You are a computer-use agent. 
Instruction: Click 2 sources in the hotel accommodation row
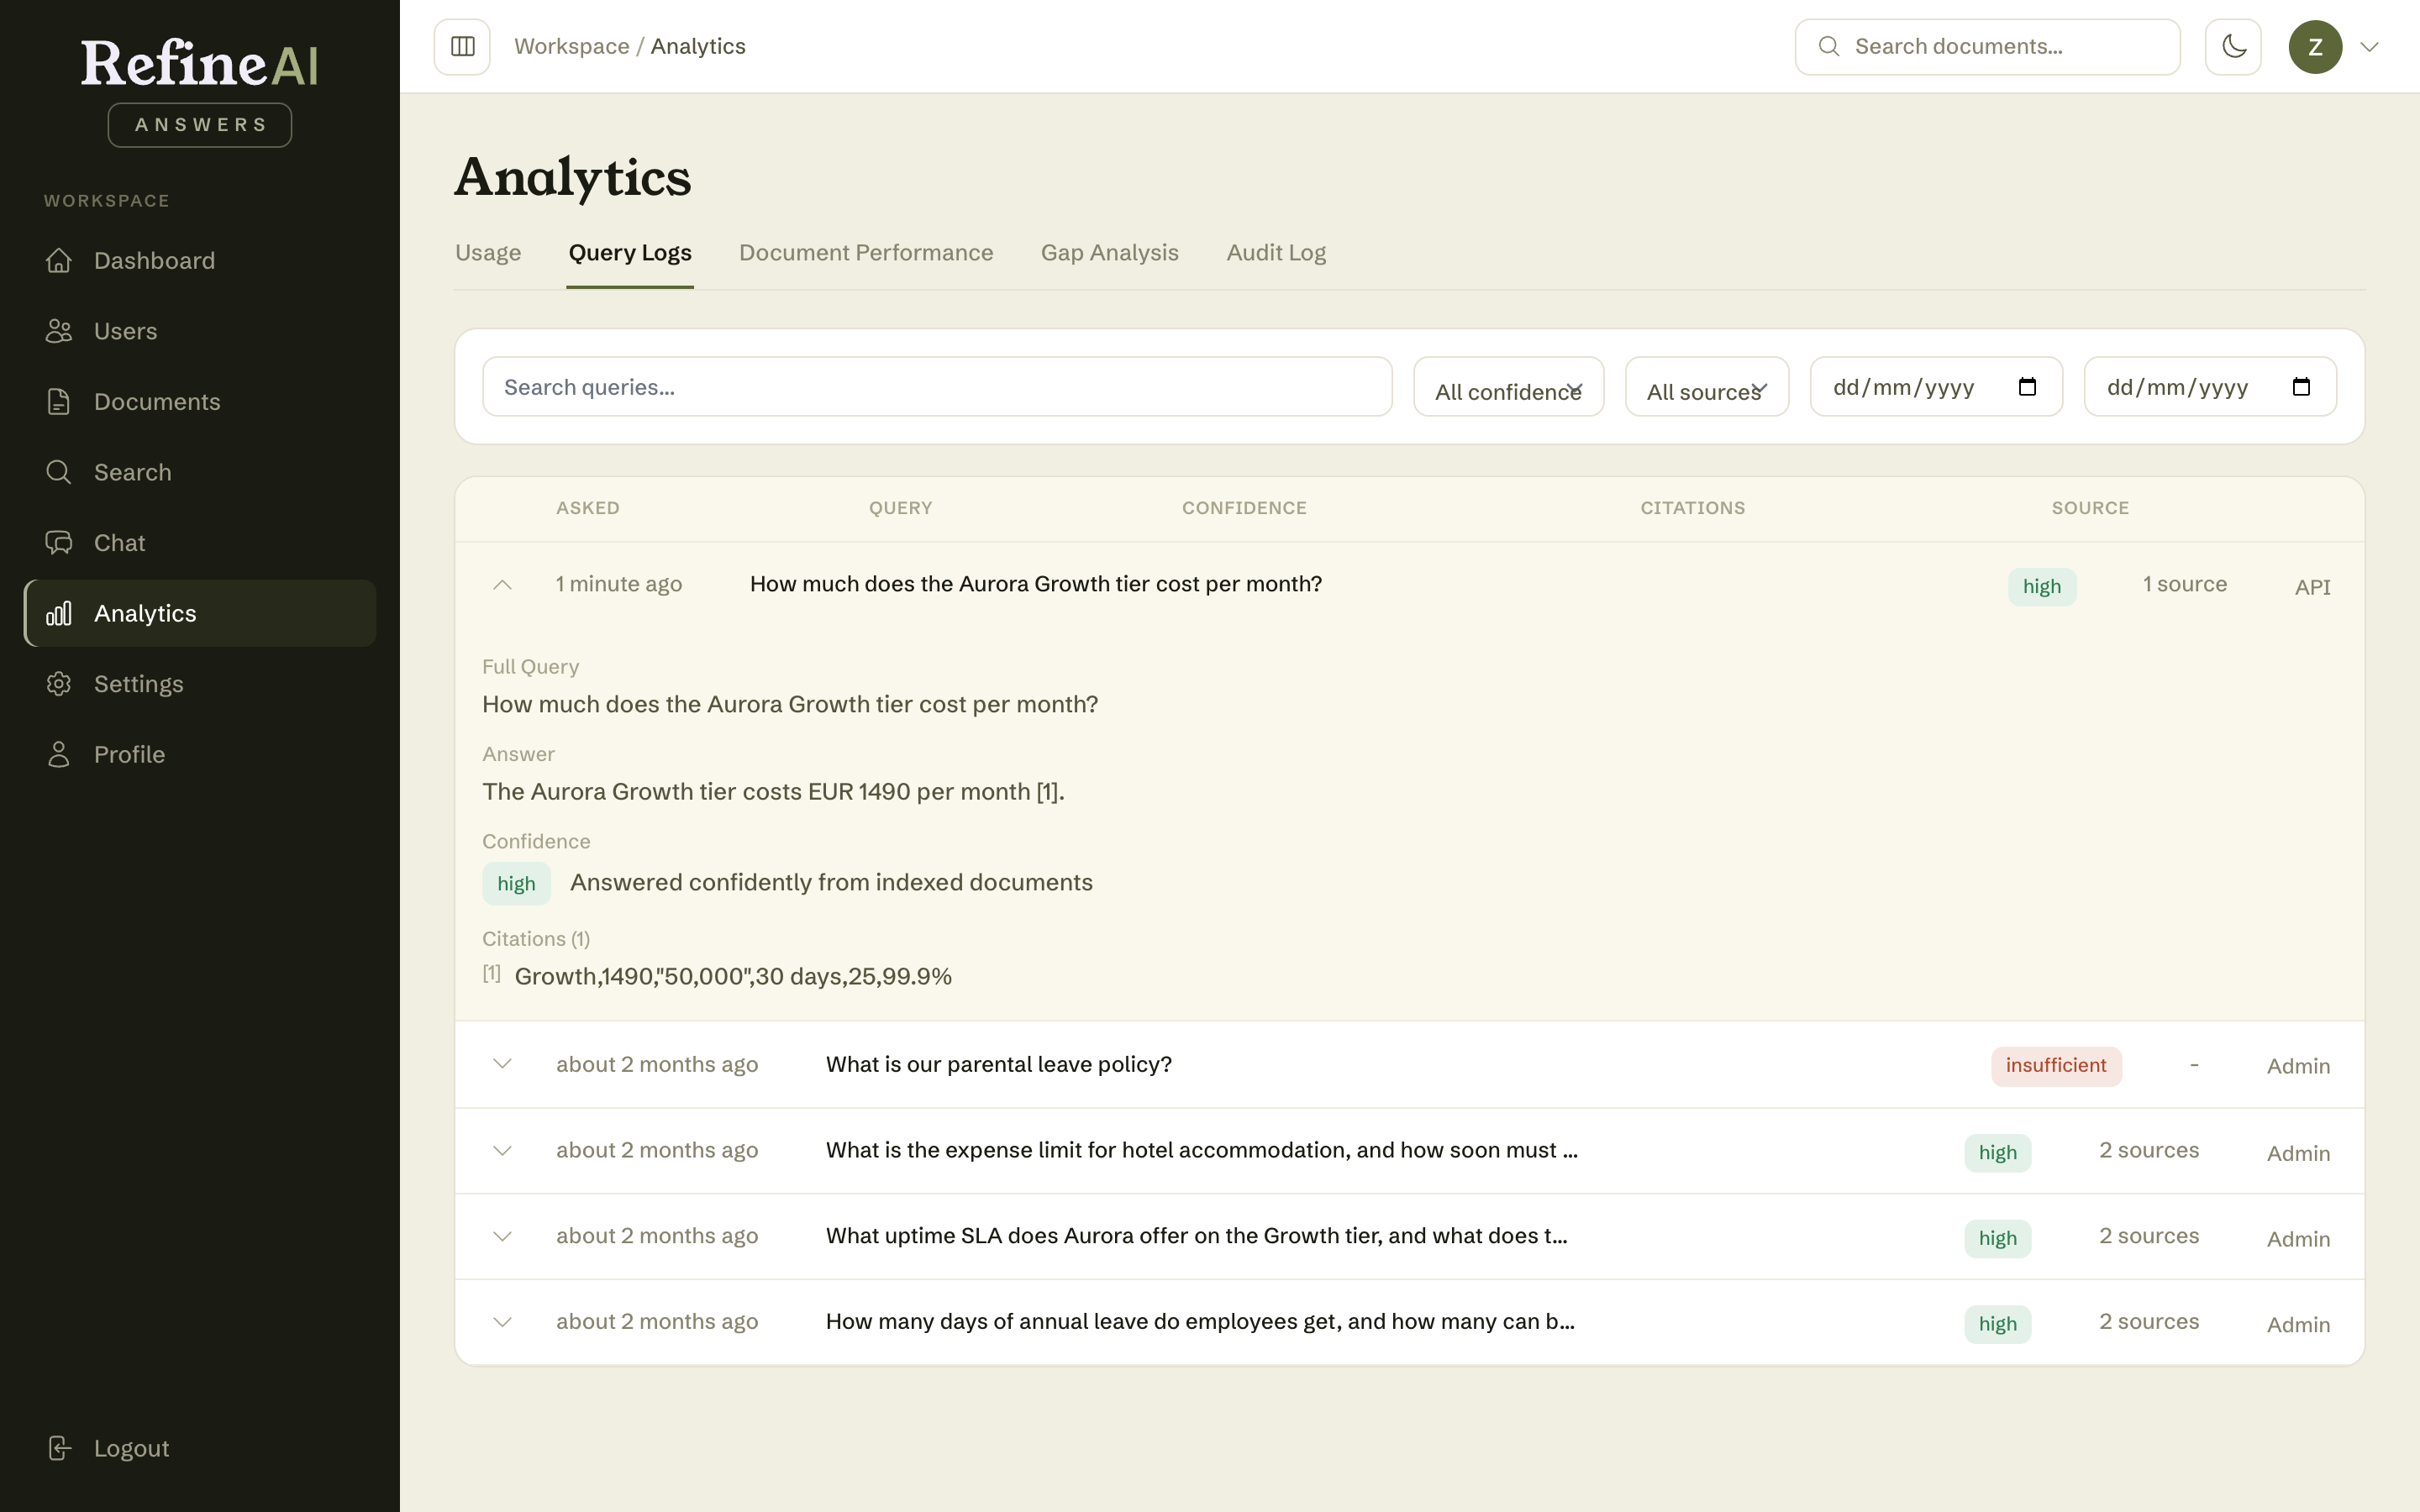[x=2149, y=1151]
